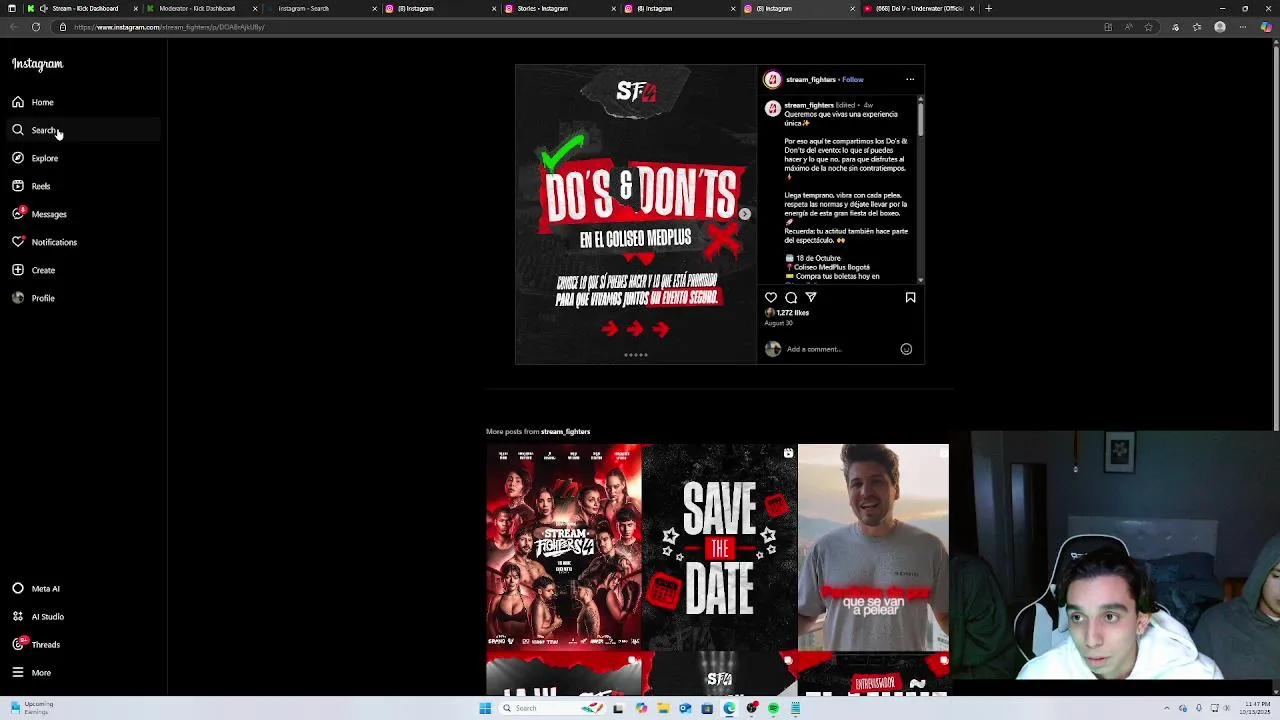Click the Create plus icon
Viewport: 1280px width, 720px height.
point(18,270)
